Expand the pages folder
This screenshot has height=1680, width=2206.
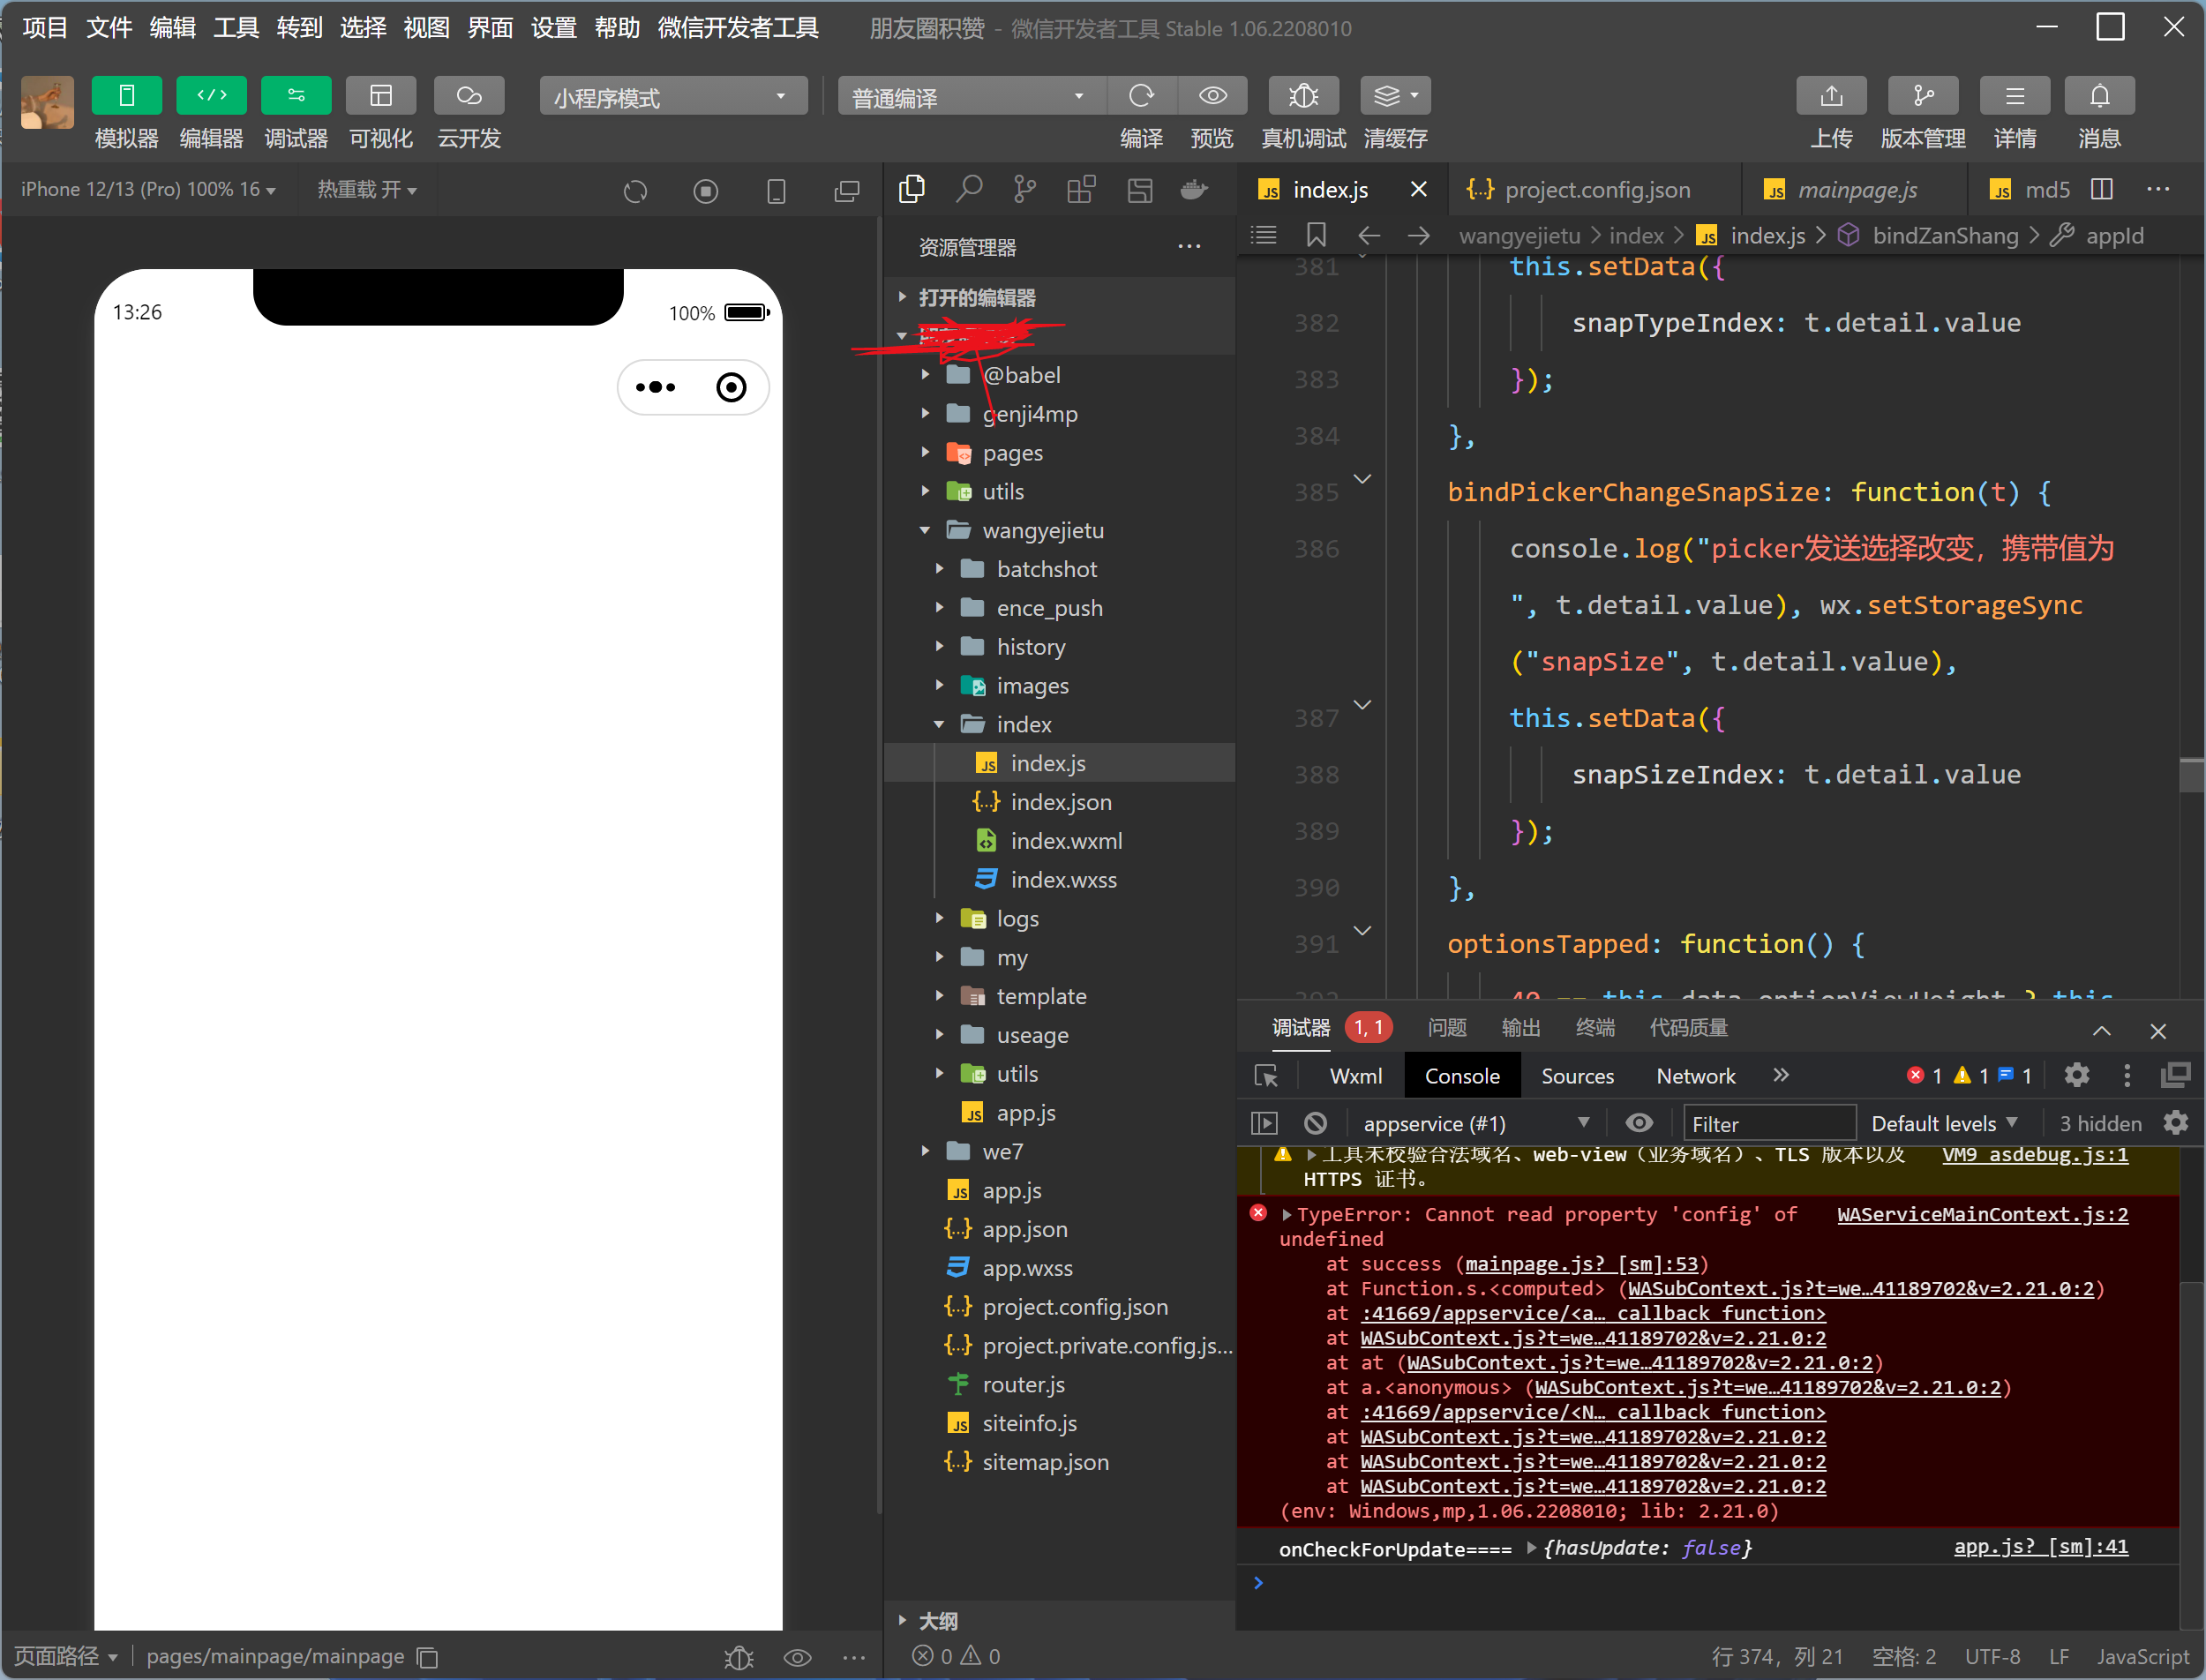(x=1012, y=453)
